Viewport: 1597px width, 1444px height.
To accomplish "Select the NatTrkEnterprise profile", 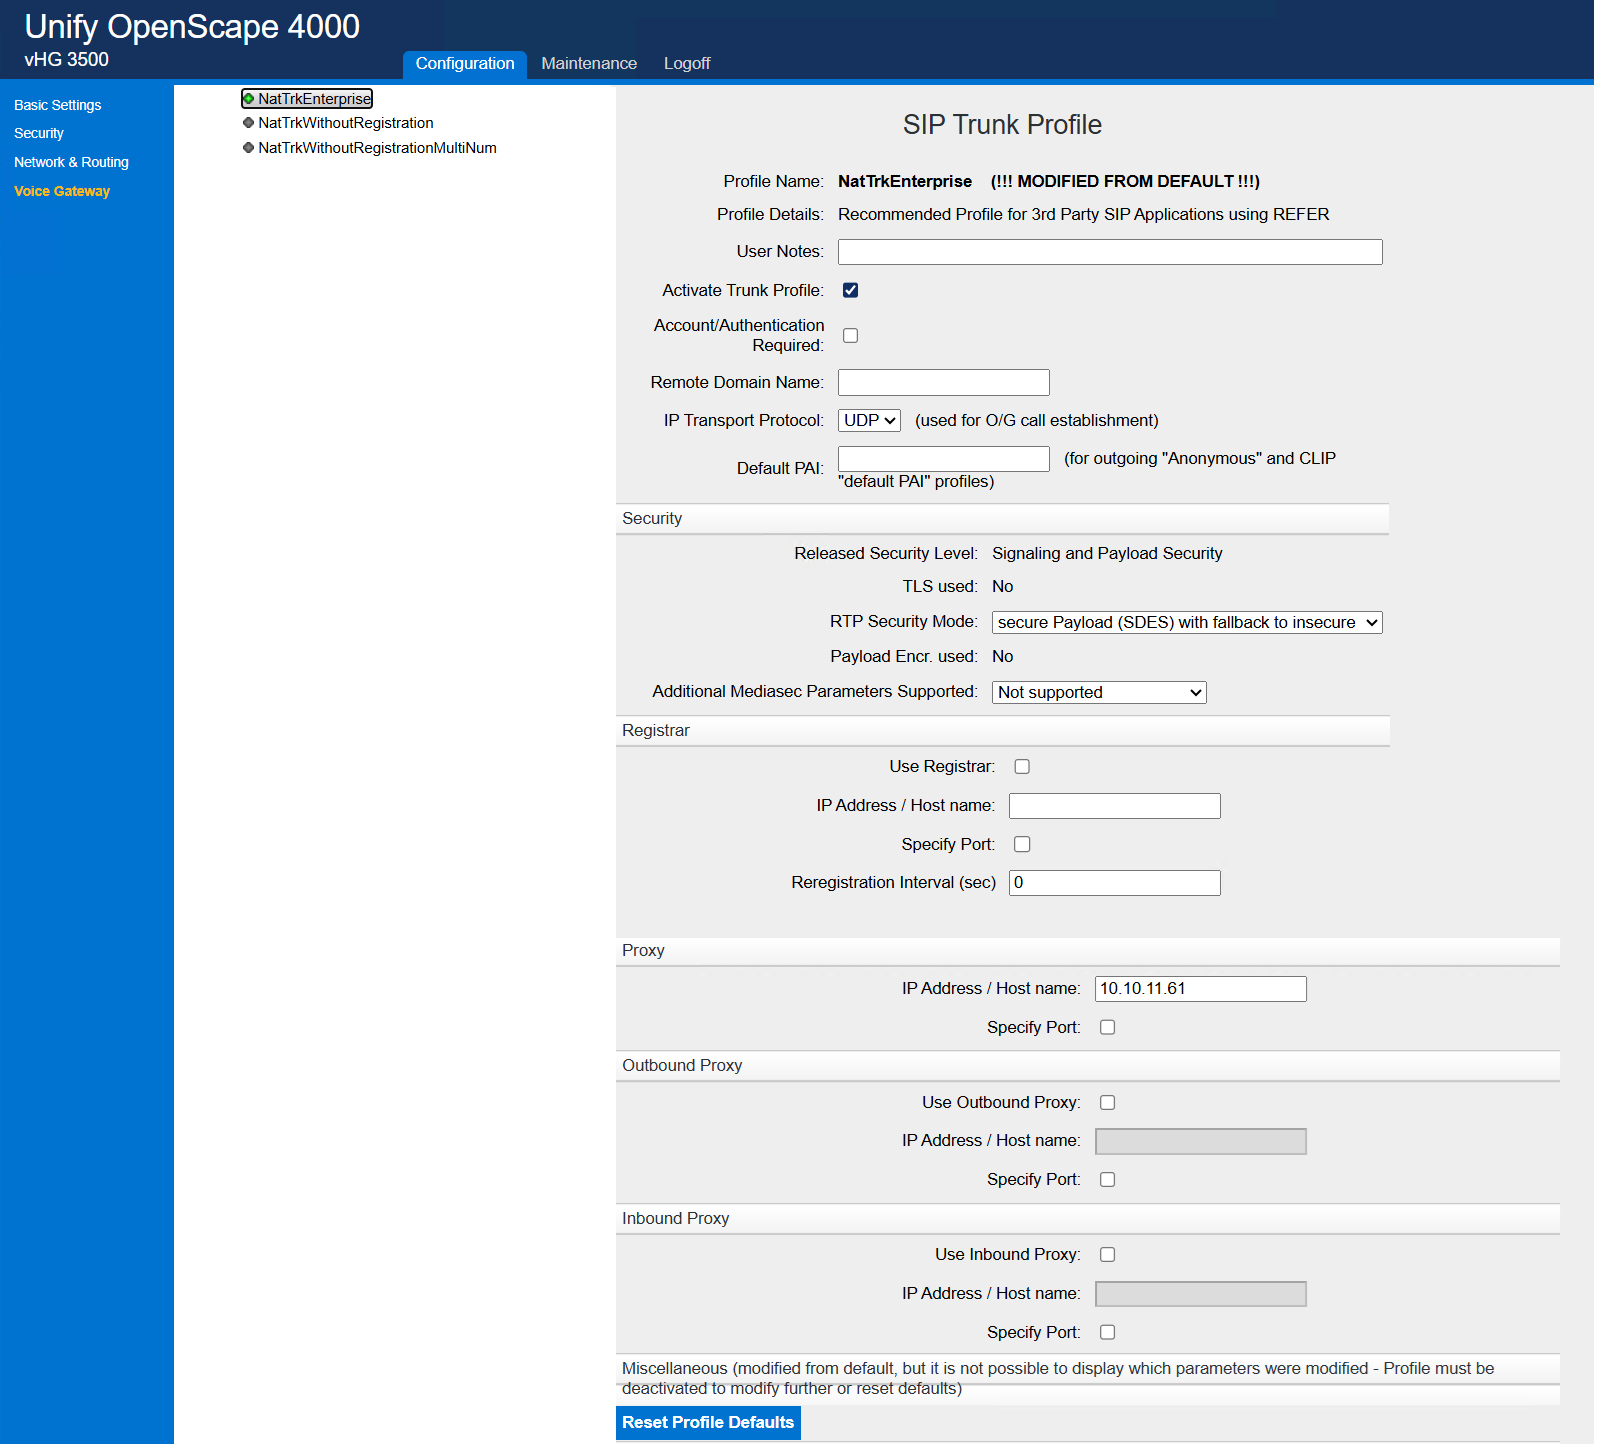I will (x=314, y=99).
